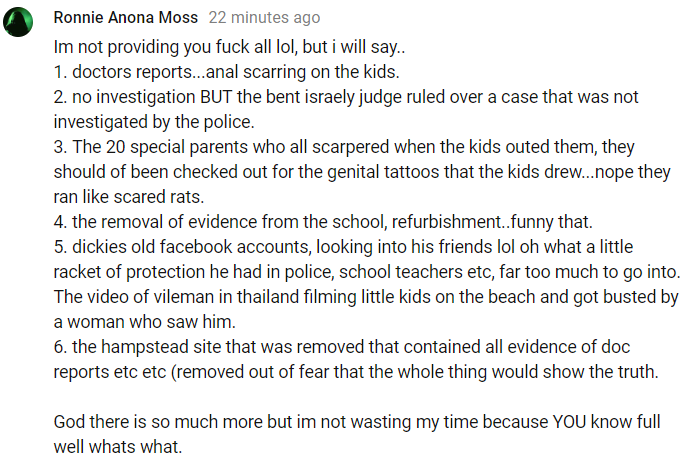Click the line starting 'The video of vileman'
Viewport: 699px width, 458px height.
point(366,297)
